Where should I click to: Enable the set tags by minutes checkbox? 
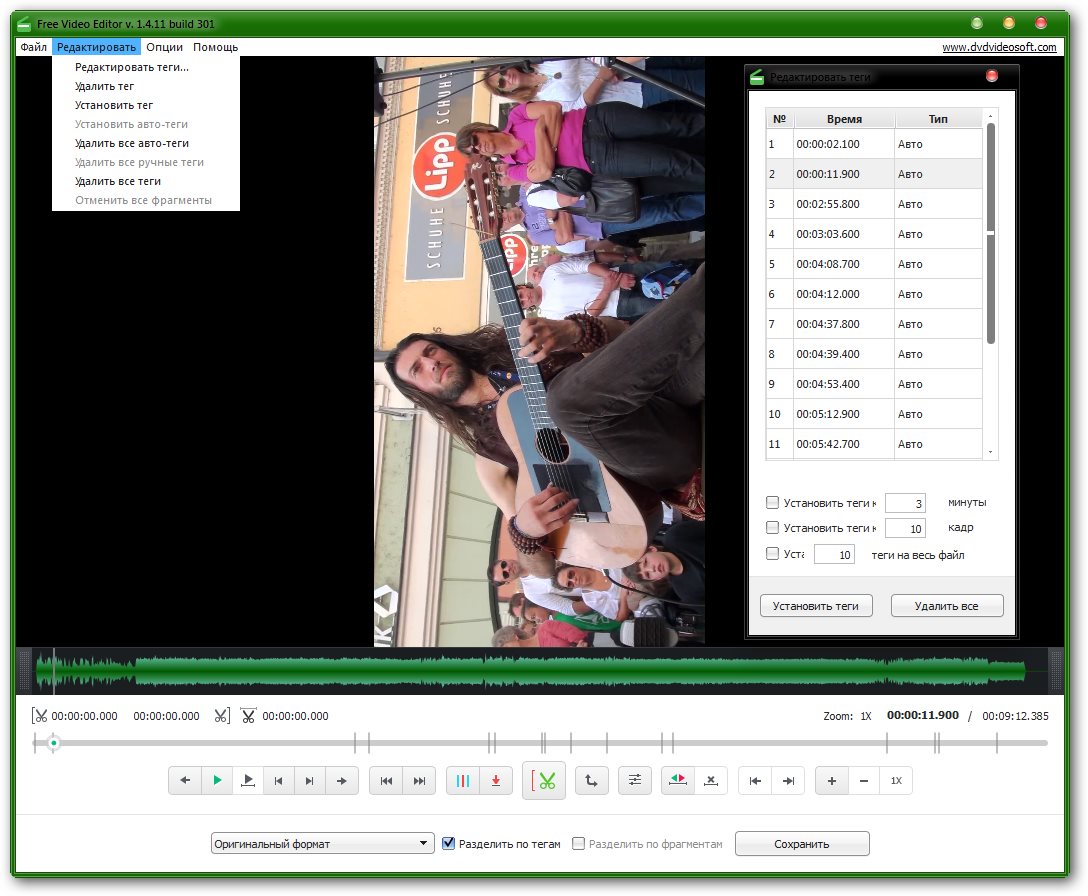point(772,502)
